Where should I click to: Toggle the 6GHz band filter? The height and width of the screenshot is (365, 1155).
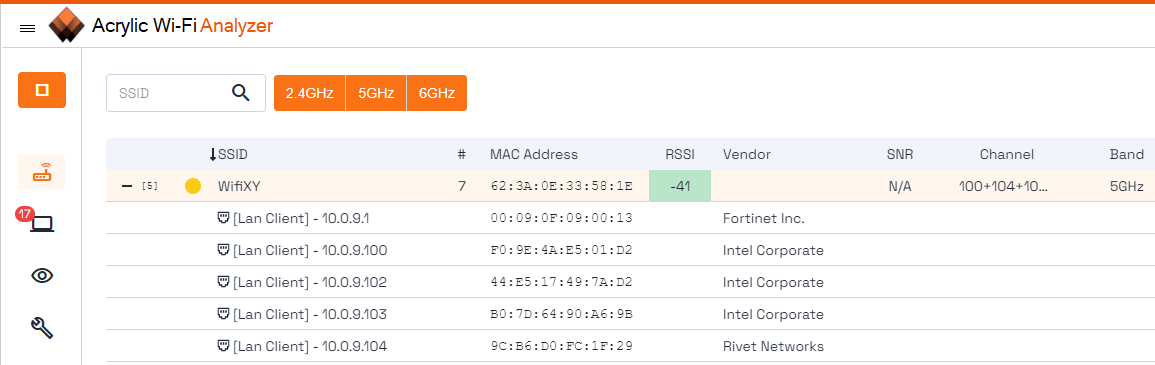[x=436, y=93]
